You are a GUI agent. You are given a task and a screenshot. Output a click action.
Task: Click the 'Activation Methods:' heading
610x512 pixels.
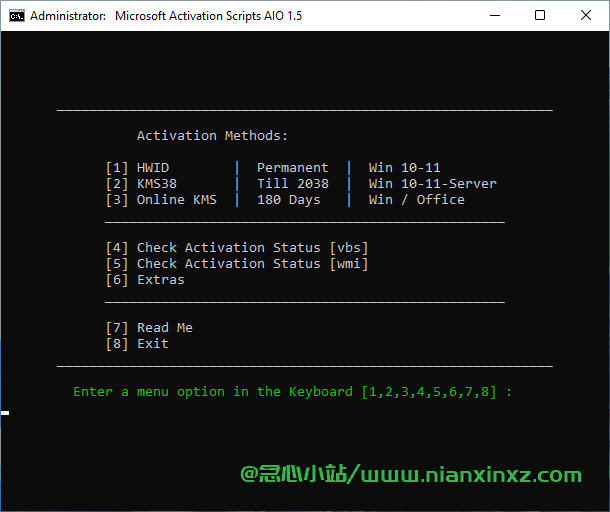pyautogui.click(x=212, y=136)
